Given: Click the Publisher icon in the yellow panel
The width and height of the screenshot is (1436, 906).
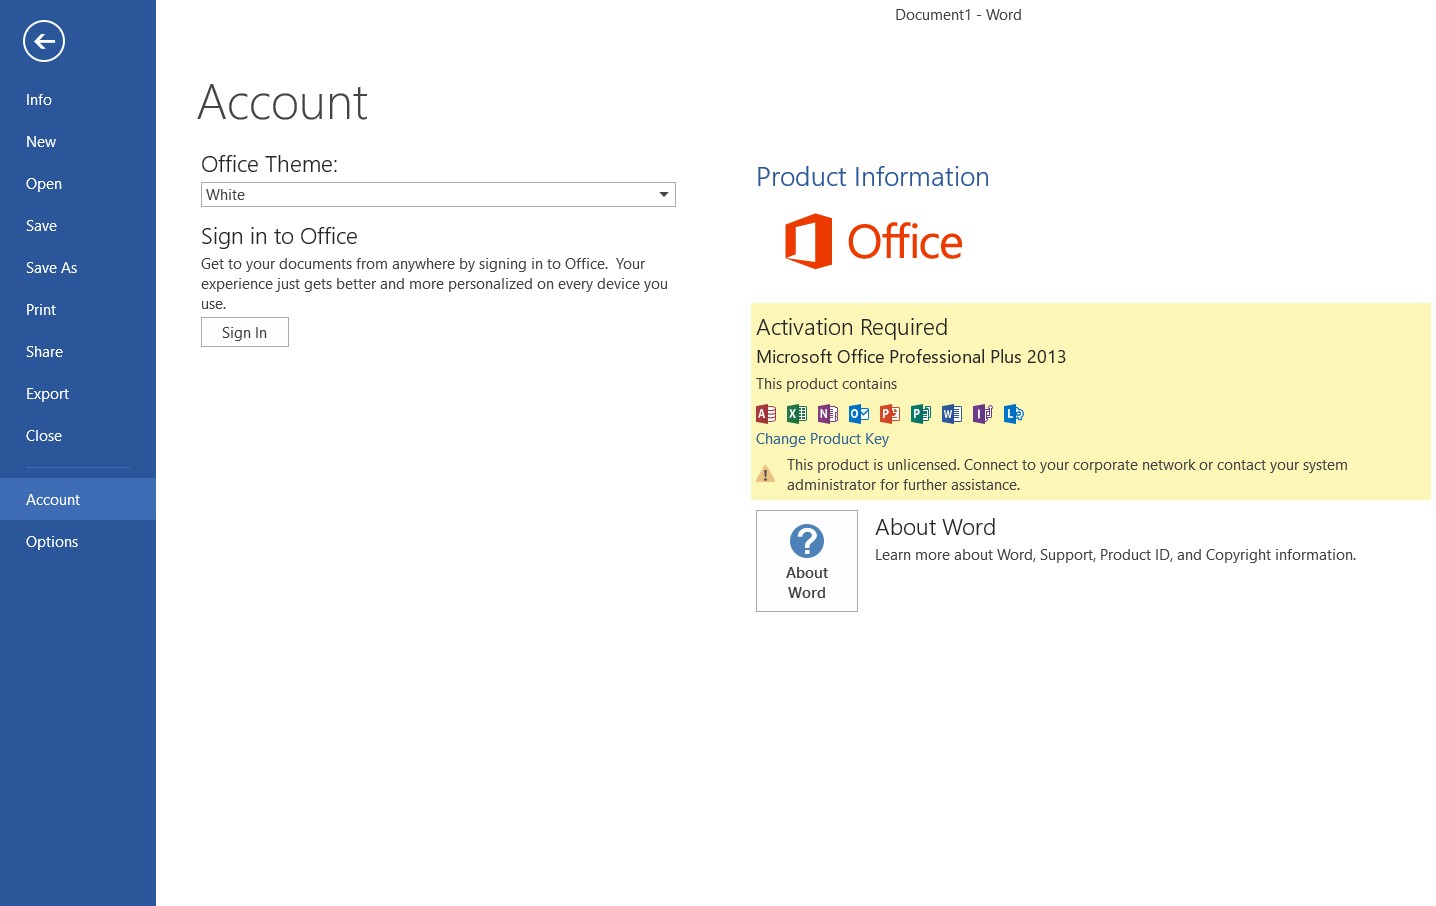Looking at the screenshot, I should pyautogui.click(x=920, y=413).
